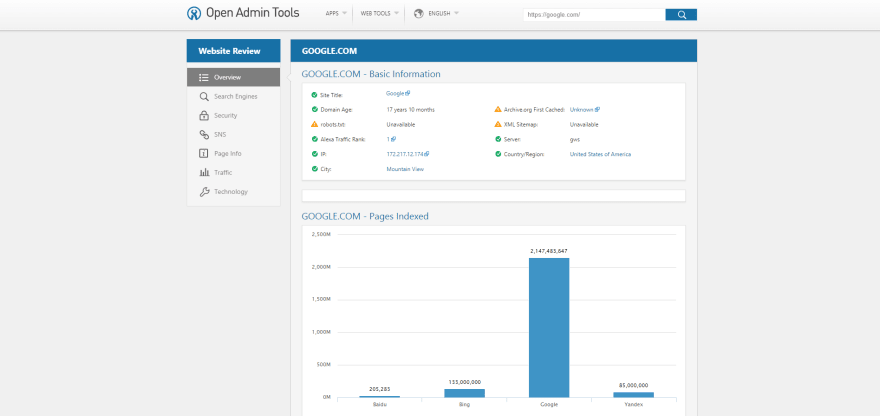Viewport: 880px width, 416px height.
Task: Click the green check icon beside IP
Action: click(314, 154)
